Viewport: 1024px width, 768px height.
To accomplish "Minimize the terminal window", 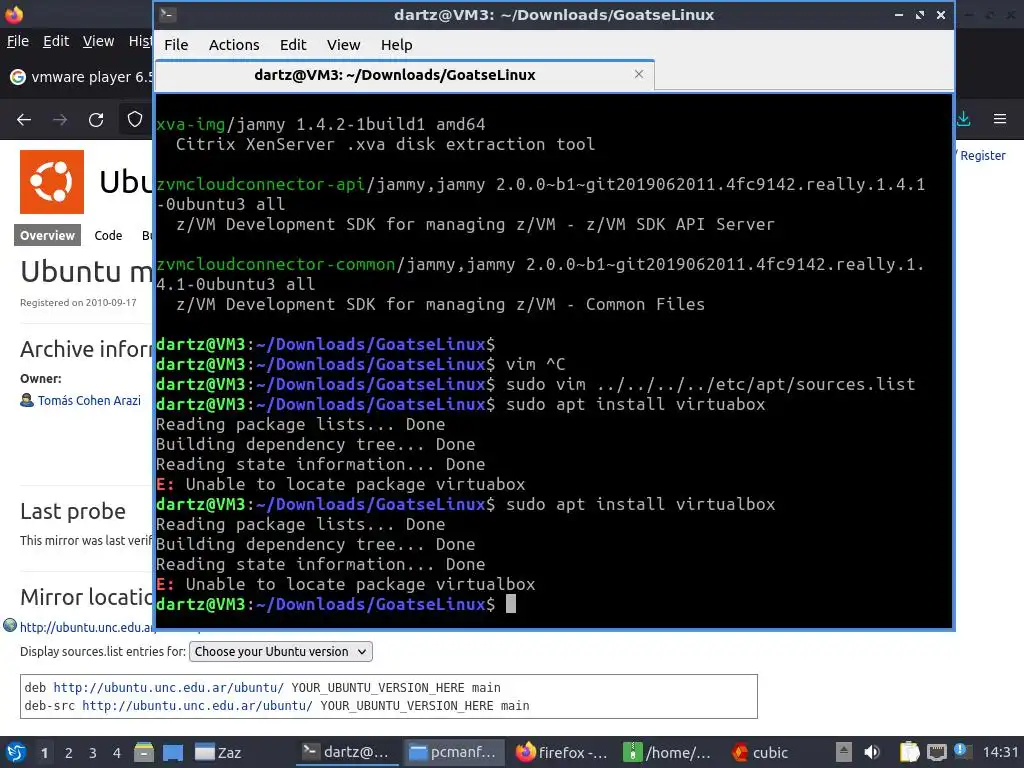I will tap(899, 14).
